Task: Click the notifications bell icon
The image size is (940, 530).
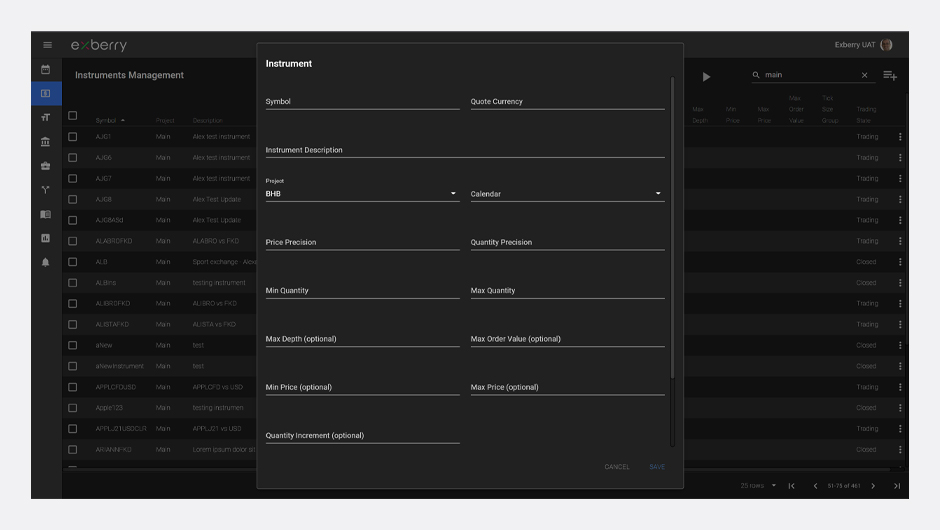Action: click(46, 262)
